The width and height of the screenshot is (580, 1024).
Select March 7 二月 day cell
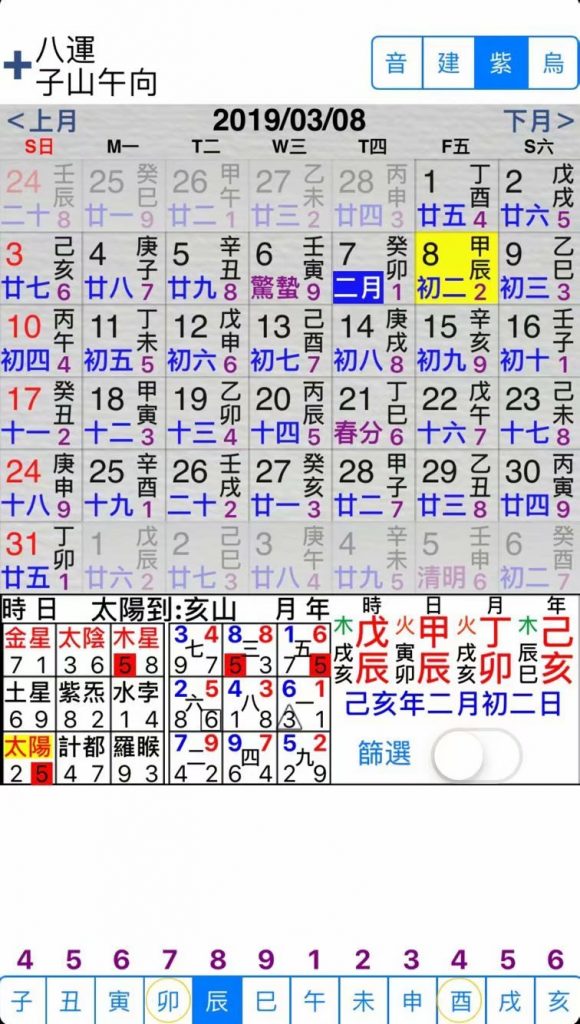tap(373, 267)
